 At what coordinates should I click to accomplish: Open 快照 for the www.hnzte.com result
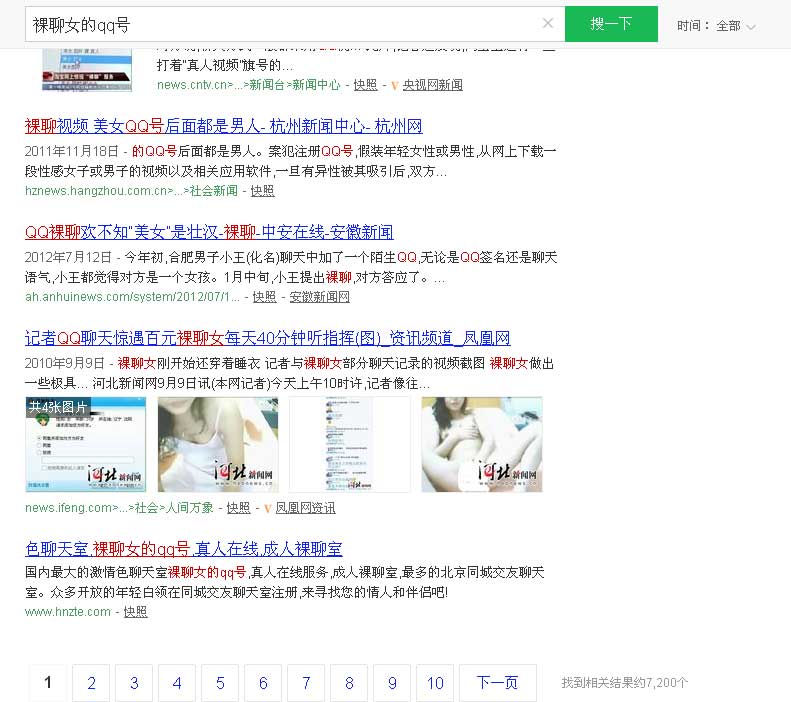click(135, 612)
